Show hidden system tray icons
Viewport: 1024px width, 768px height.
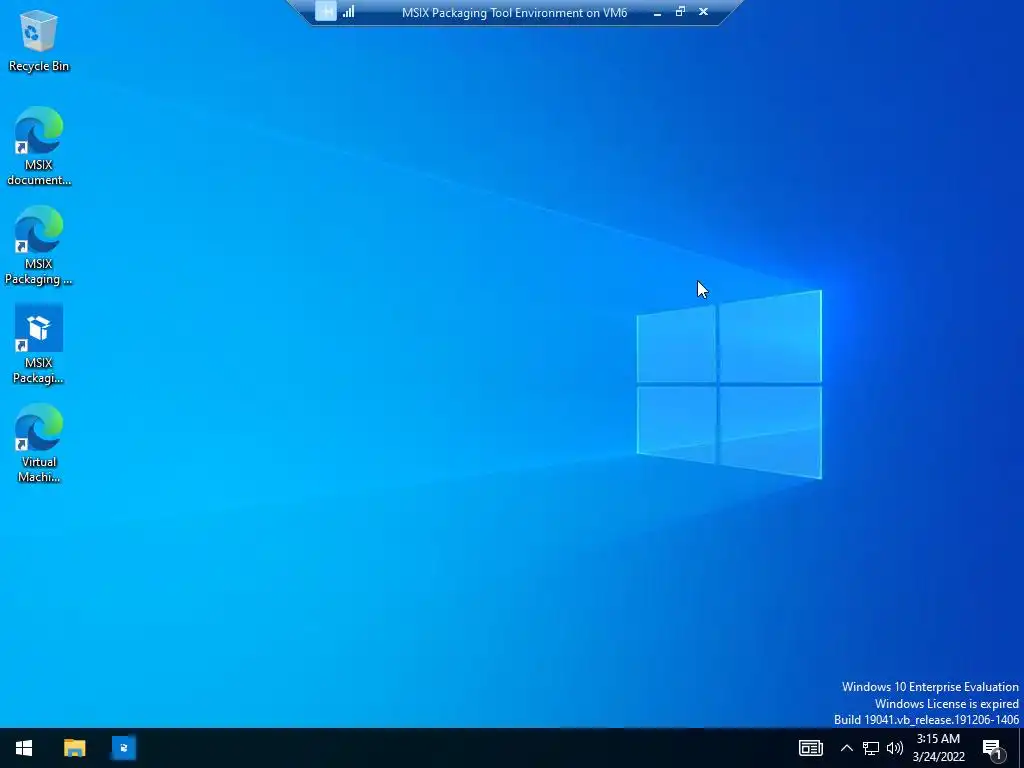coord(846,748)
